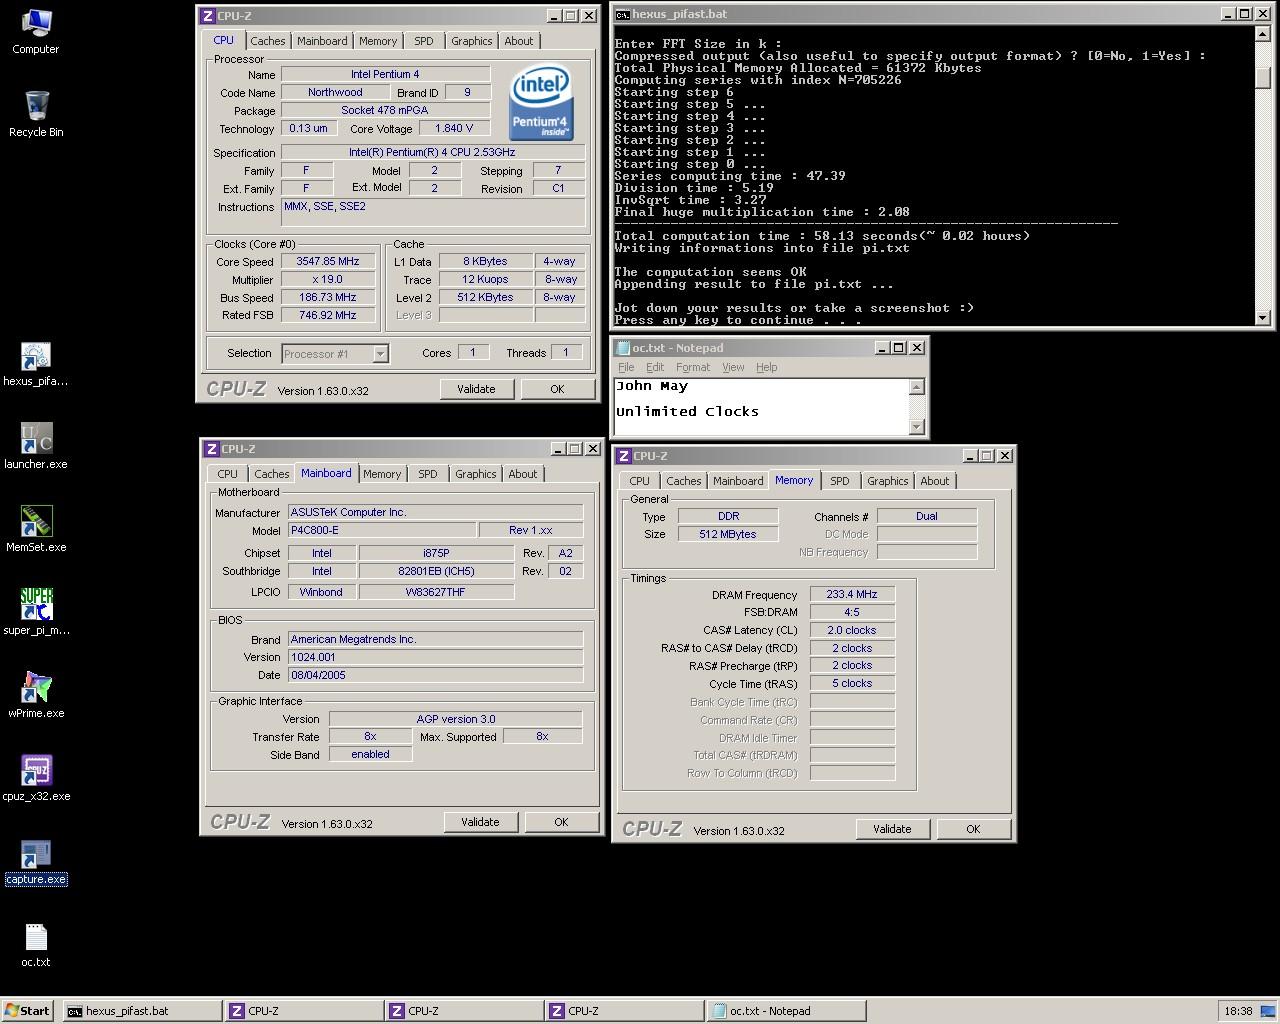Switch to CPU tab in Mainboard CPU-Z window
The width and height of the screenshot is (1280, 1024).
coord(228,474)
